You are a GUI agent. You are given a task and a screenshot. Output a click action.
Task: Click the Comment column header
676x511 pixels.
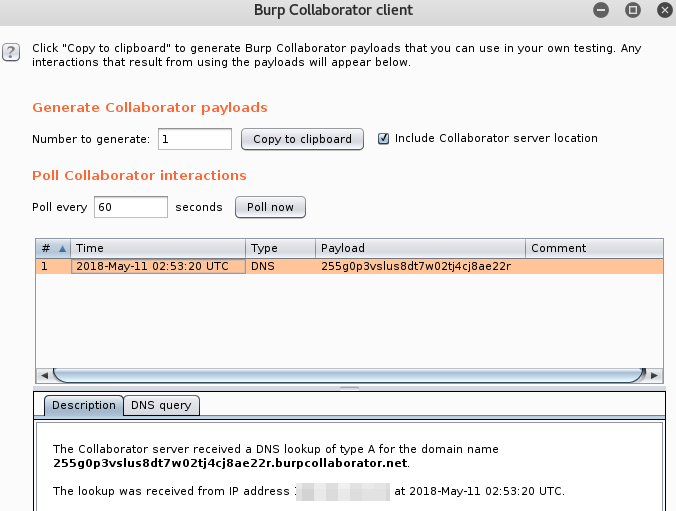coord(592,248)
